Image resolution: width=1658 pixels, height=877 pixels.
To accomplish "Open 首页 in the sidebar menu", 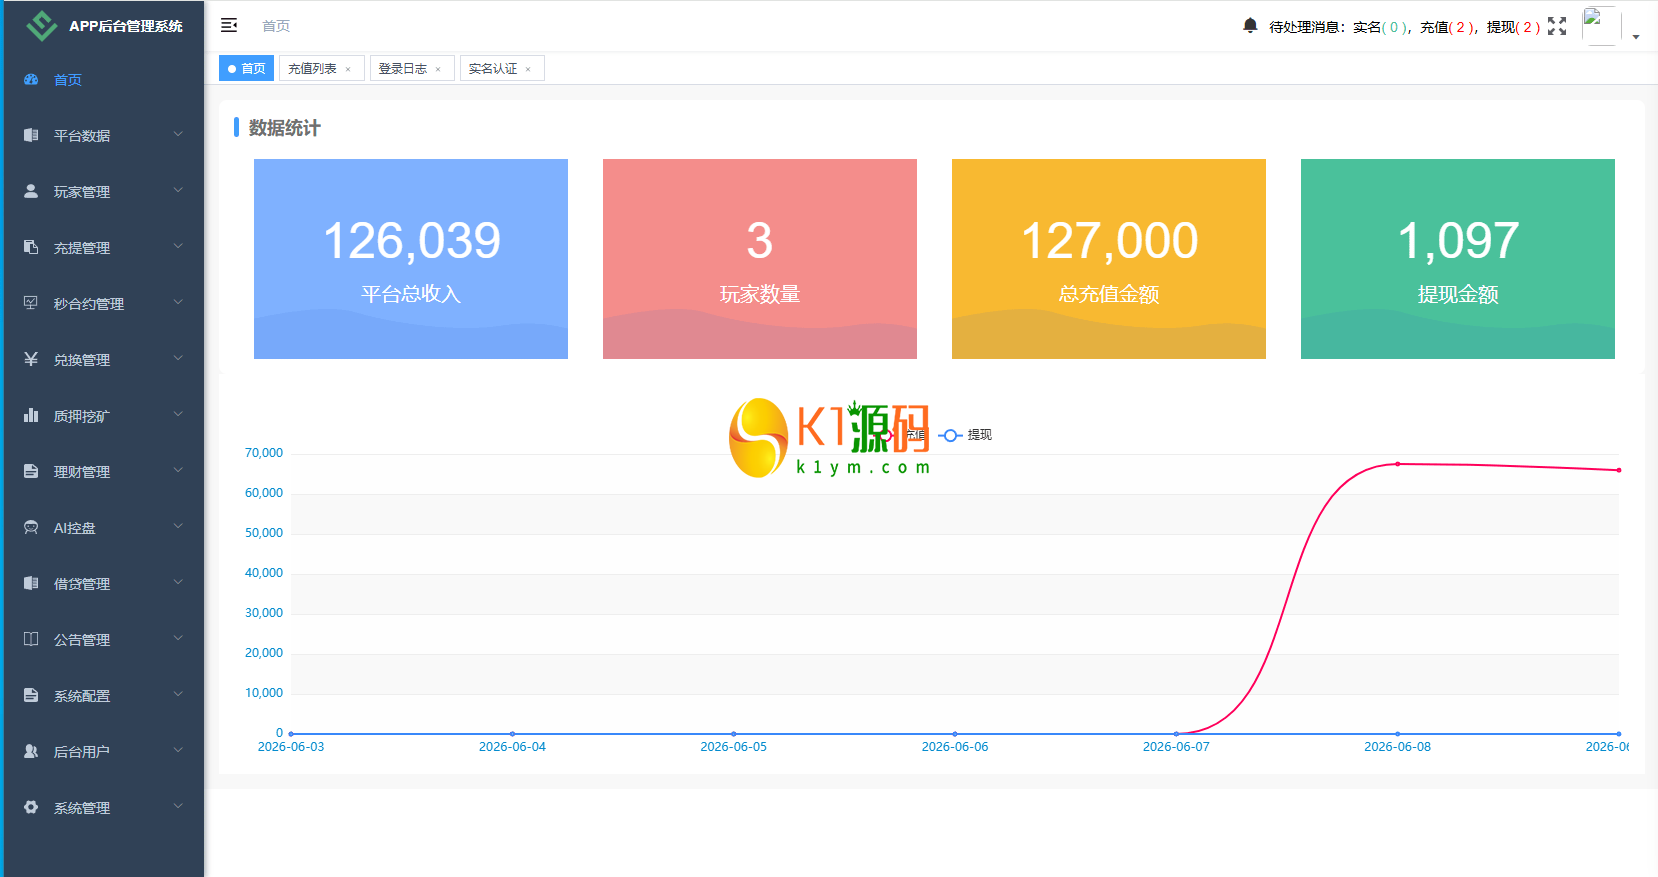I will [104, 79].
